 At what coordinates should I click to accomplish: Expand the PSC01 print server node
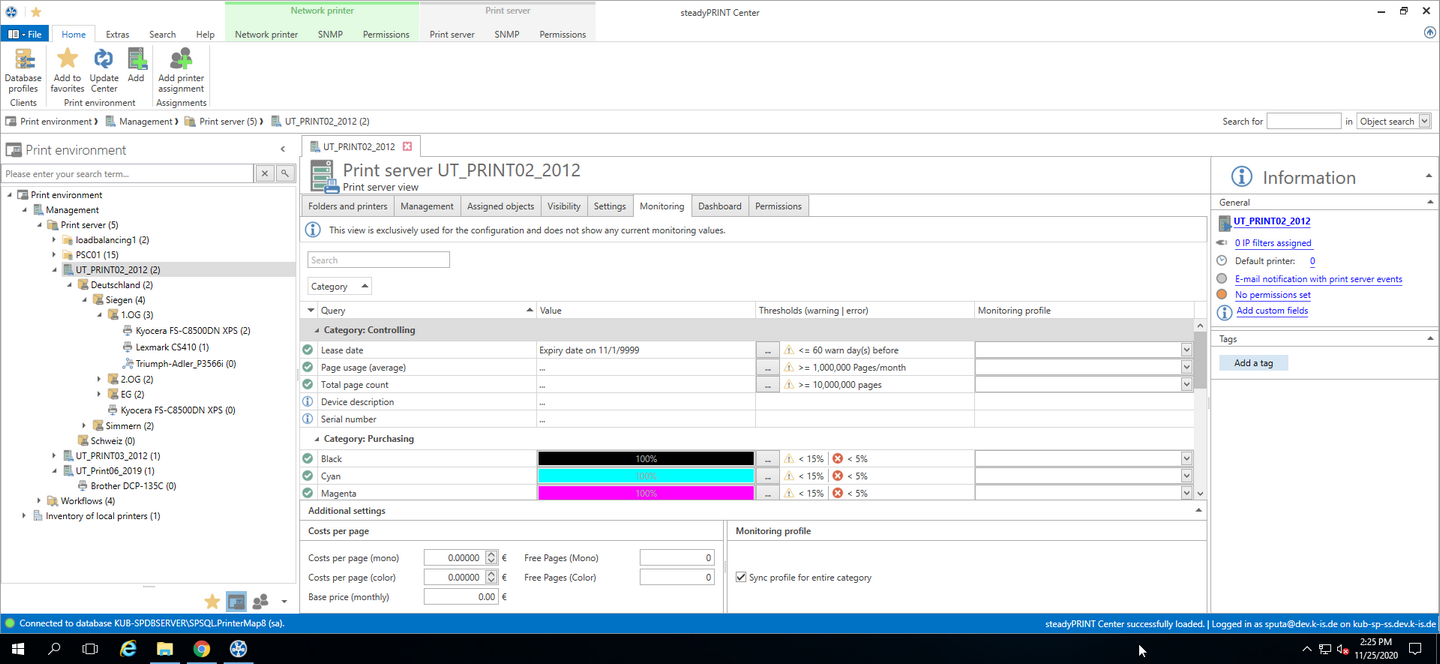(55, 255)
